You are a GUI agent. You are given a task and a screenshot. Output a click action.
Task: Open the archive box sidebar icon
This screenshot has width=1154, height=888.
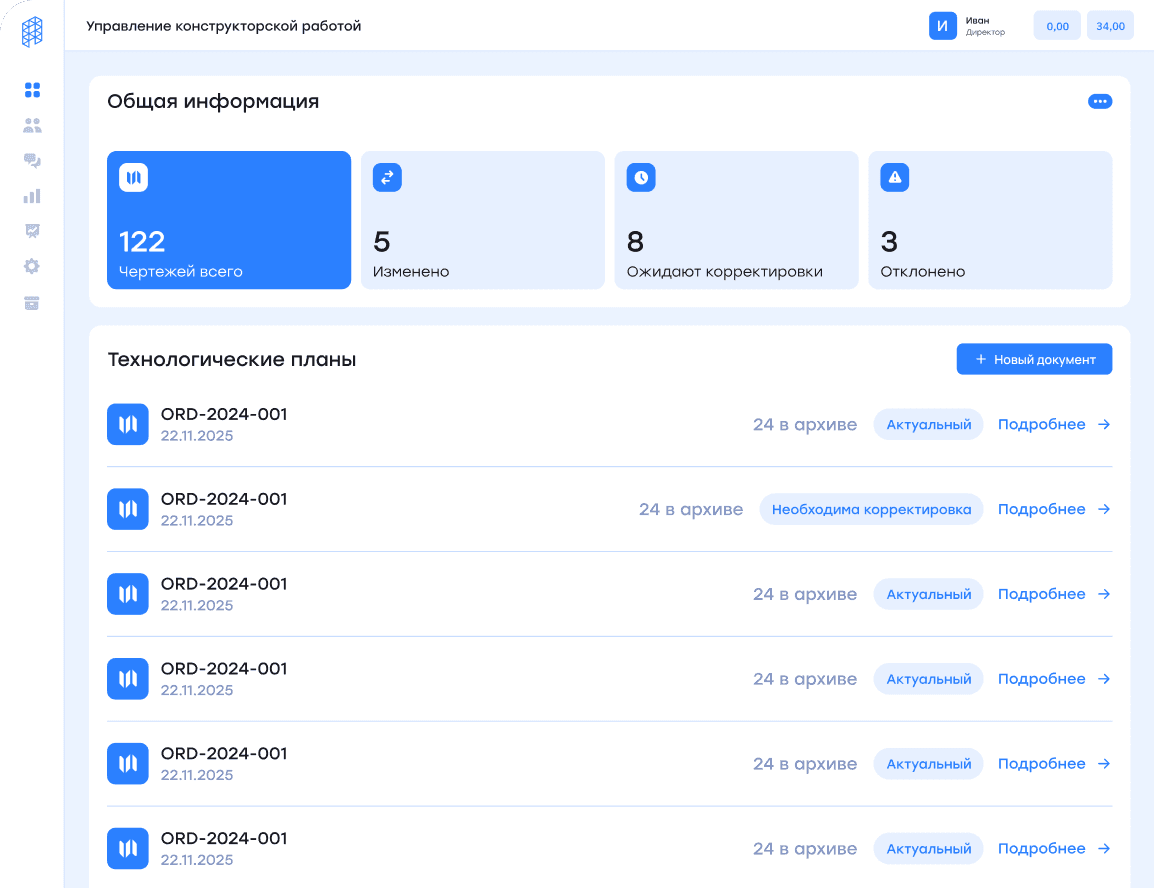pyautogui.click(x=32, y=303)
